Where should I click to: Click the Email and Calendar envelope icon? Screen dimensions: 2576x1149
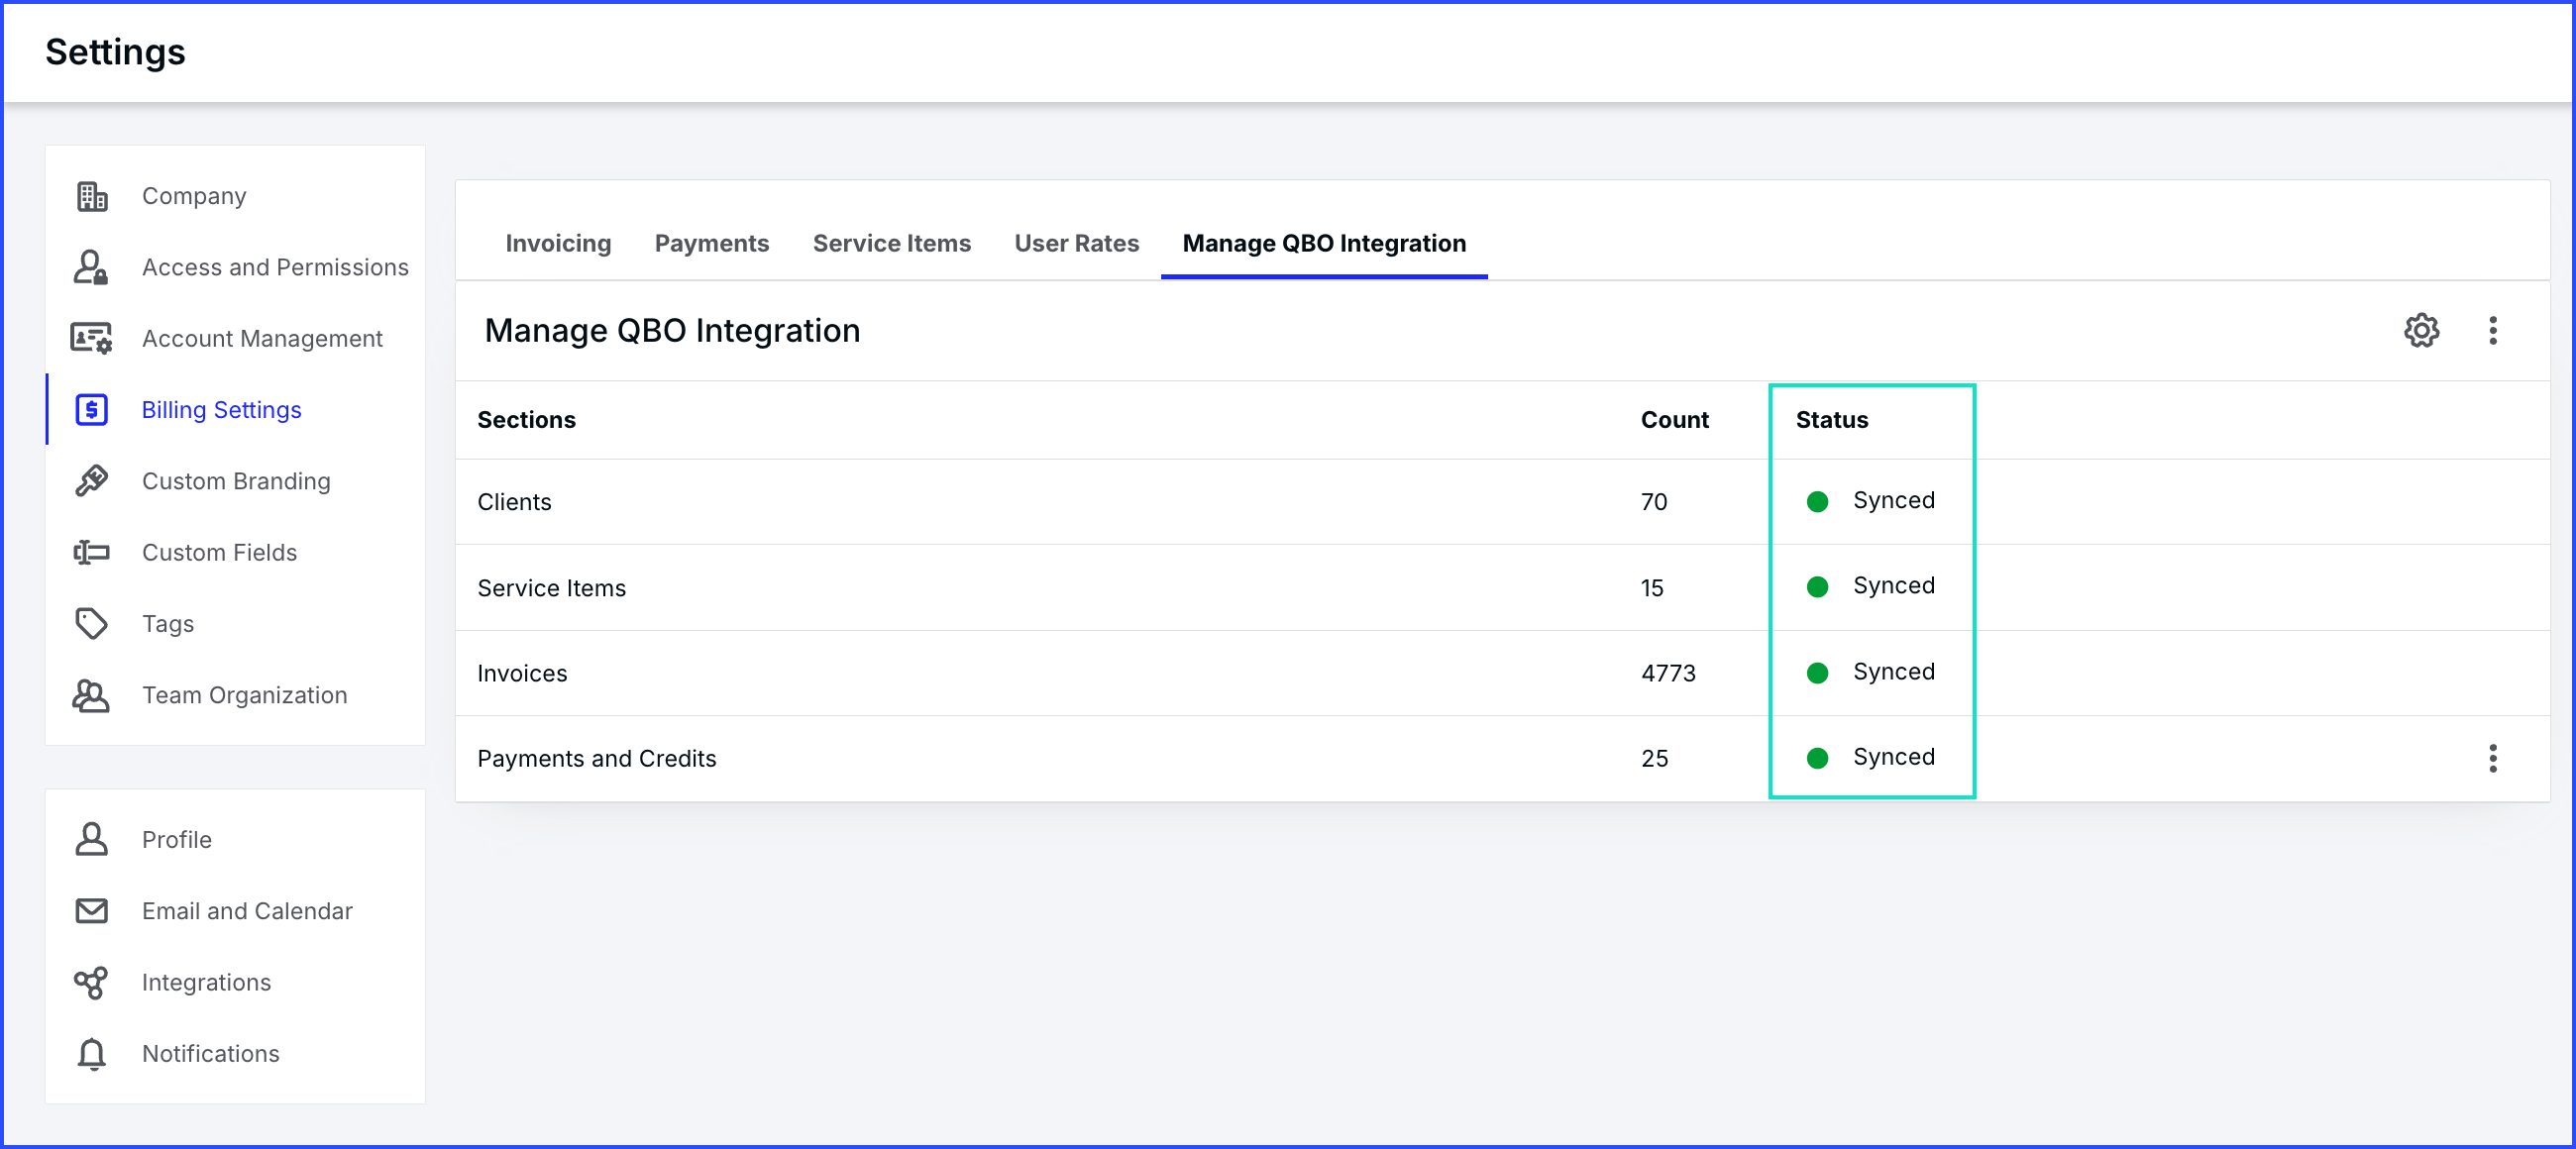(92, 910)
